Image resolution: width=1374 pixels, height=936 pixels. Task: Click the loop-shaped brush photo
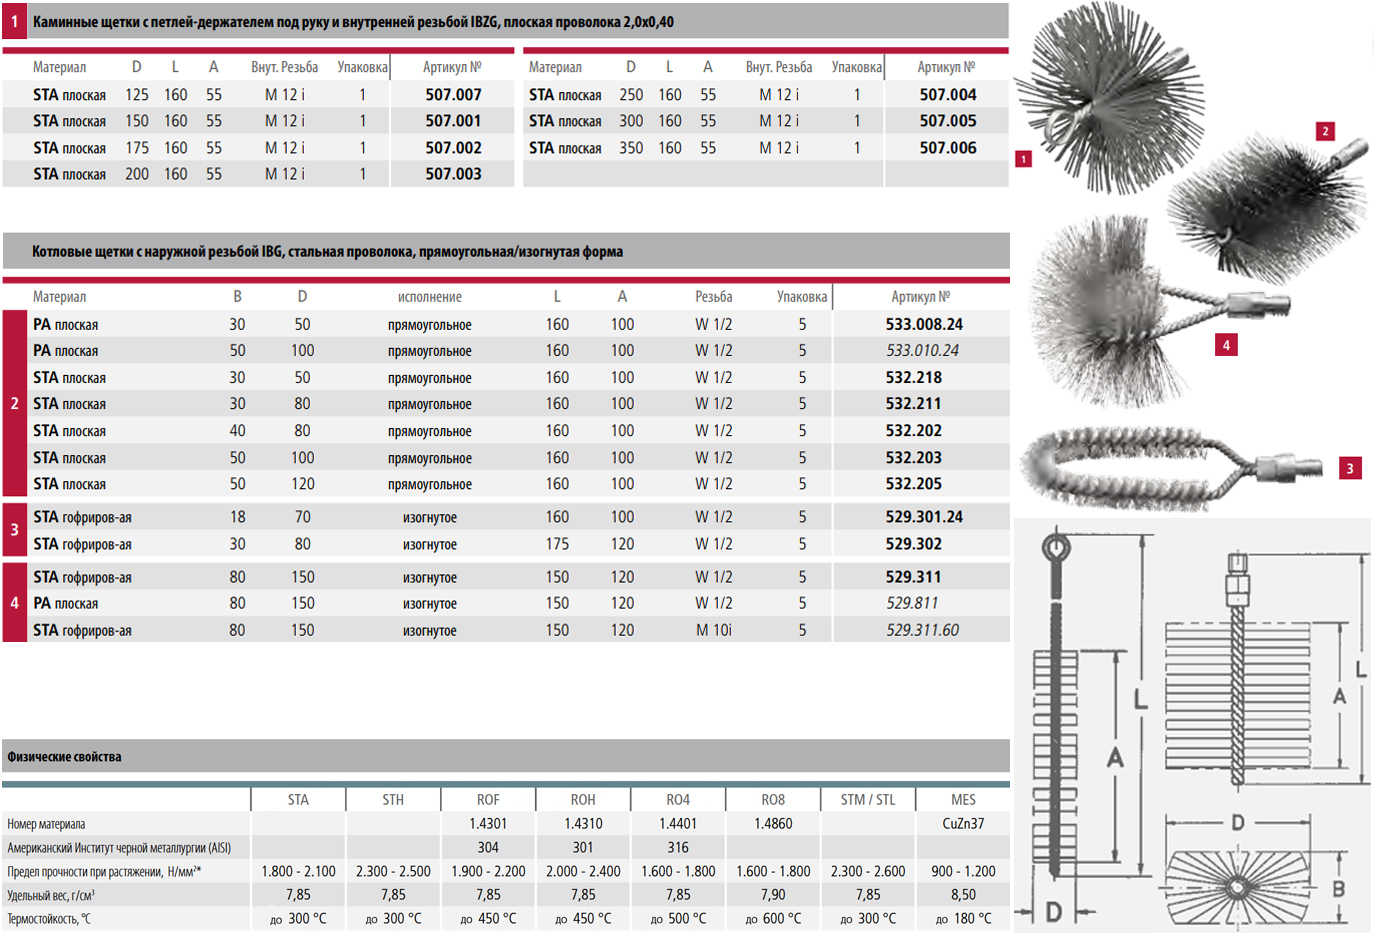click(x=1150, y=468)
